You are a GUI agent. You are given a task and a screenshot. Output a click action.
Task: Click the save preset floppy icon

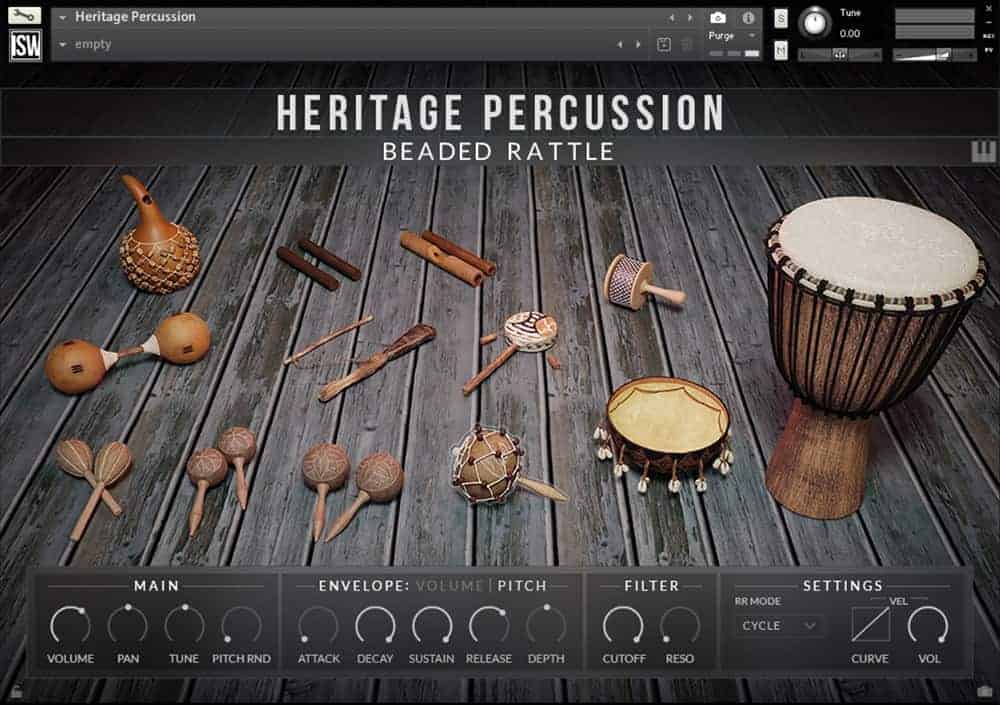[663, 44]
